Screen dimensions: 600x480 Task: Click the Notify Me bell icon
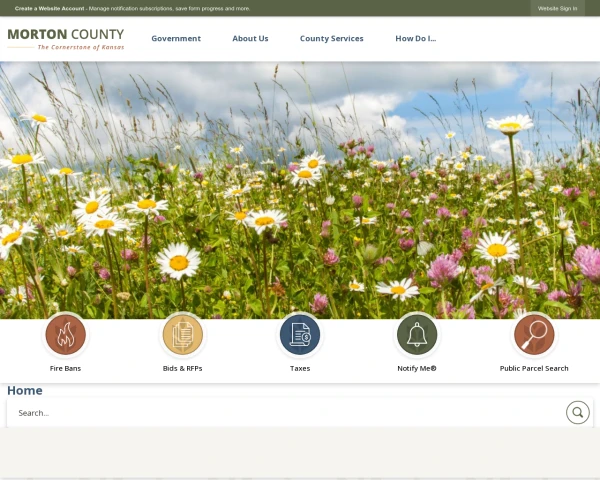point(417,335)
